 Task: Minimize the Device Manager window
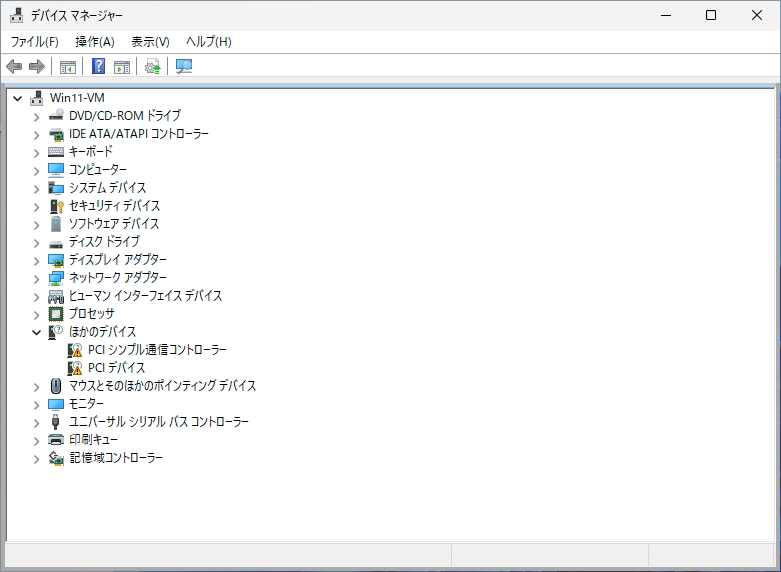pyautogui.click(x=666, y=15)
